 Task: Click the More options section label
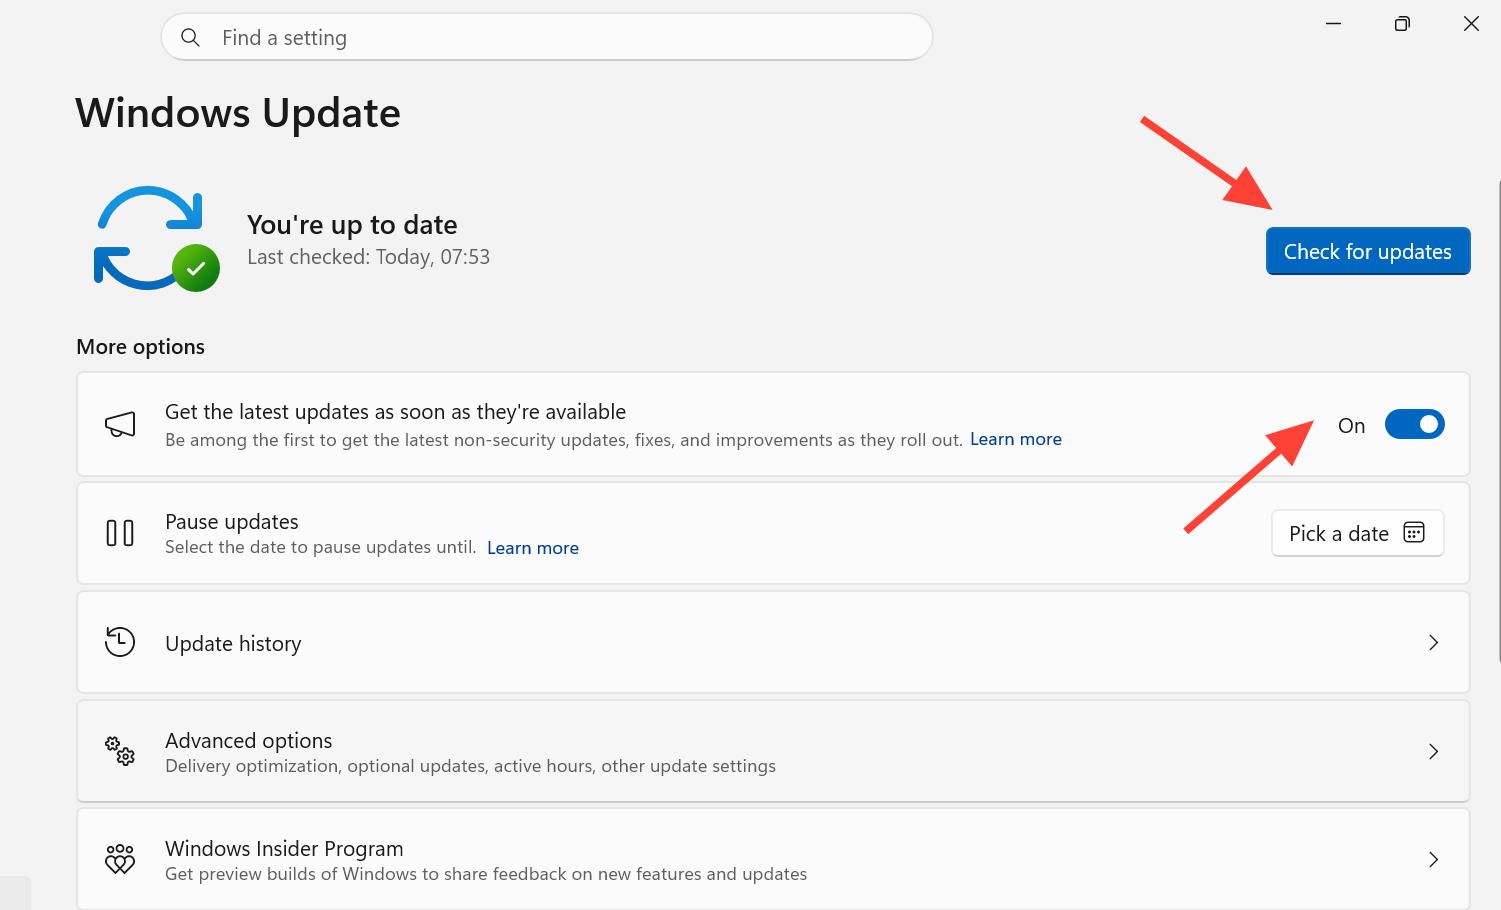point(140,347)
